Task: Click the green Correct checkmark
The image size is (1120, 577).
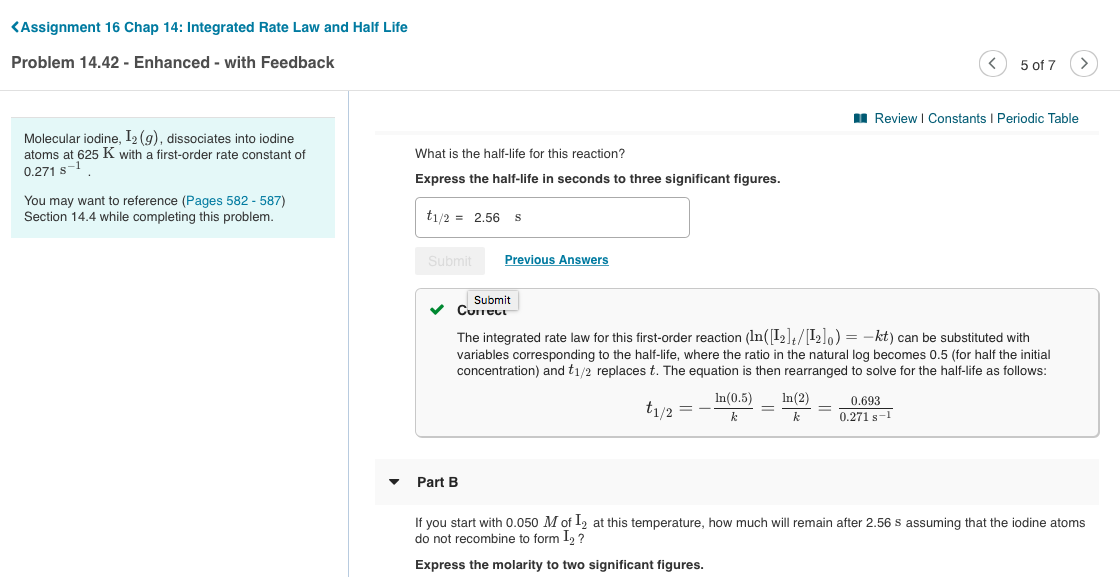Action: tap(435, 309)
